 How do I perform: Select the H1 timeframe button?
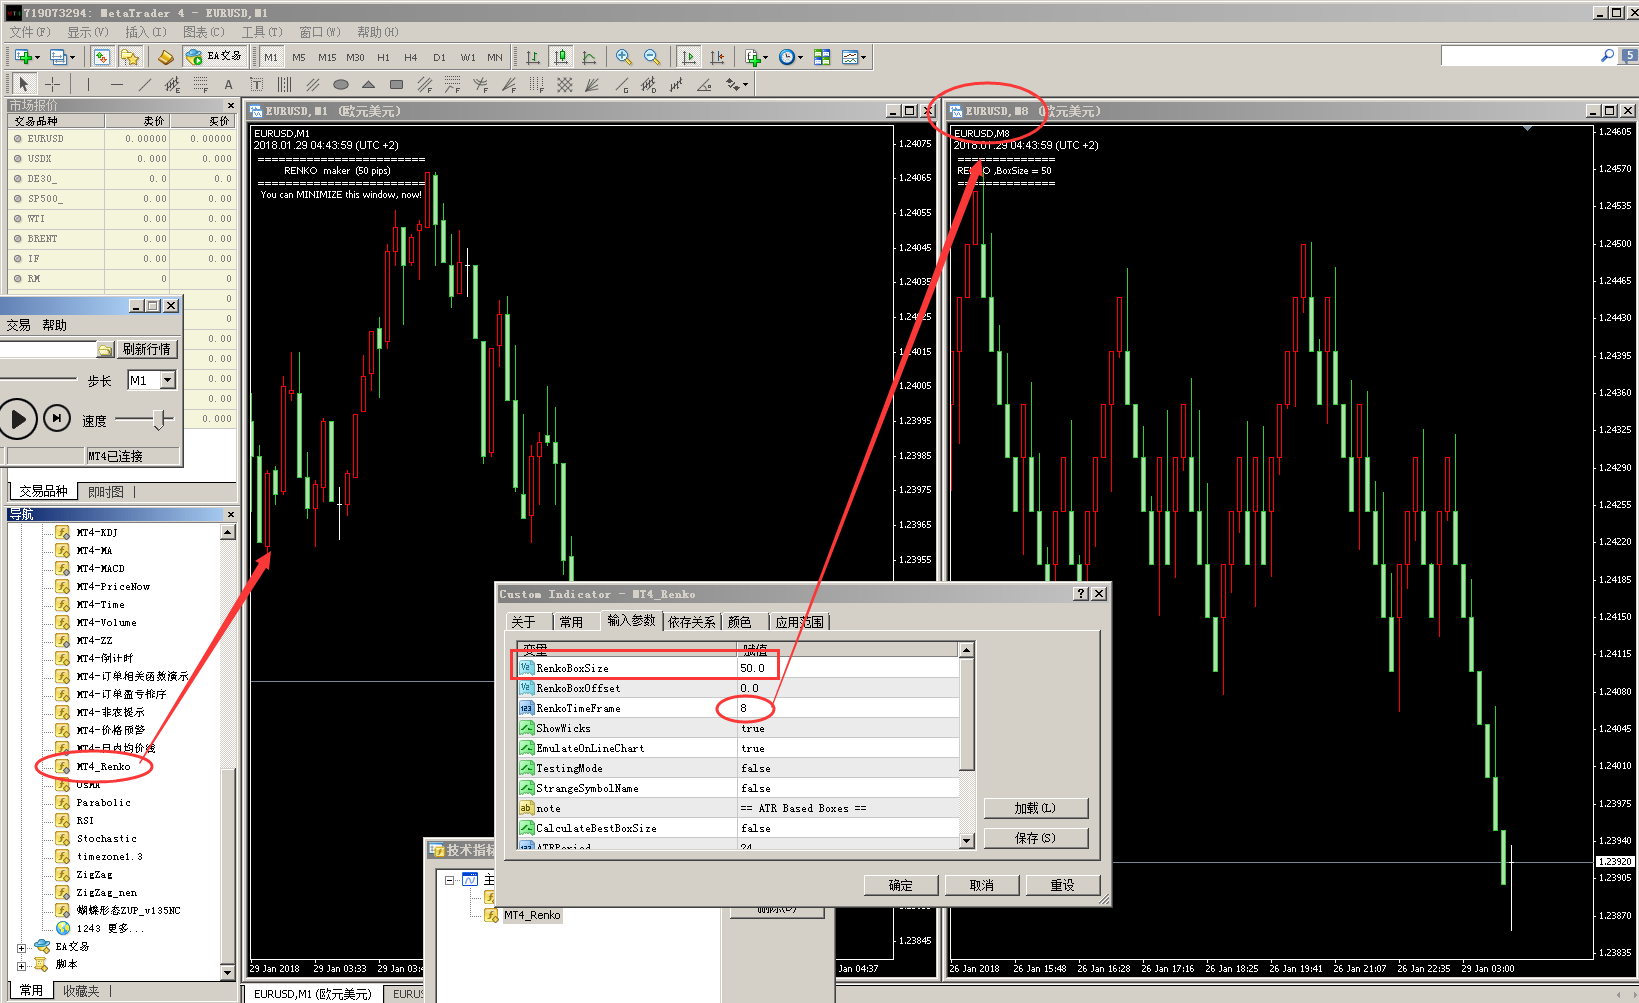click(x=383, y=58)
